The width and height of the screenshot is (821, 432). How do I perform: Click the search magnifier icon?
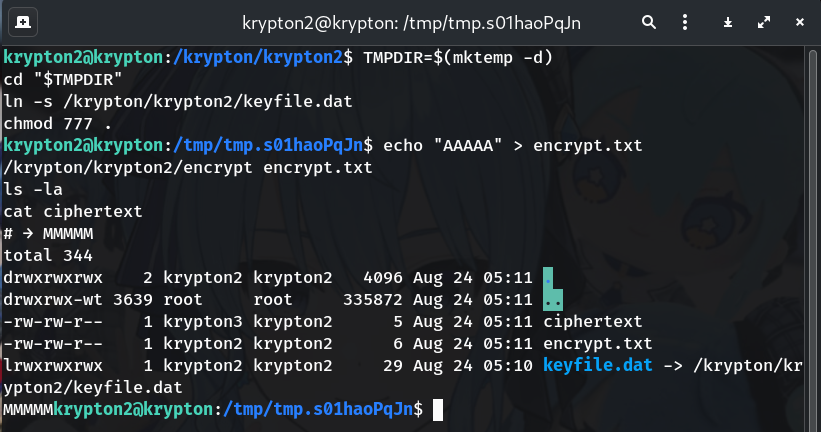pyautogui.click(x=649, y=21)
